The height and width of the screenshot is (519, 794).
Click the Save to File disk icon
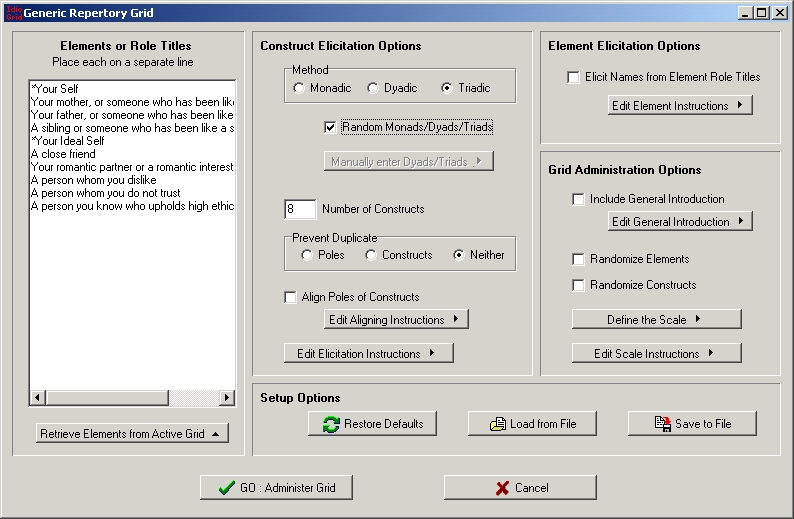661,424
